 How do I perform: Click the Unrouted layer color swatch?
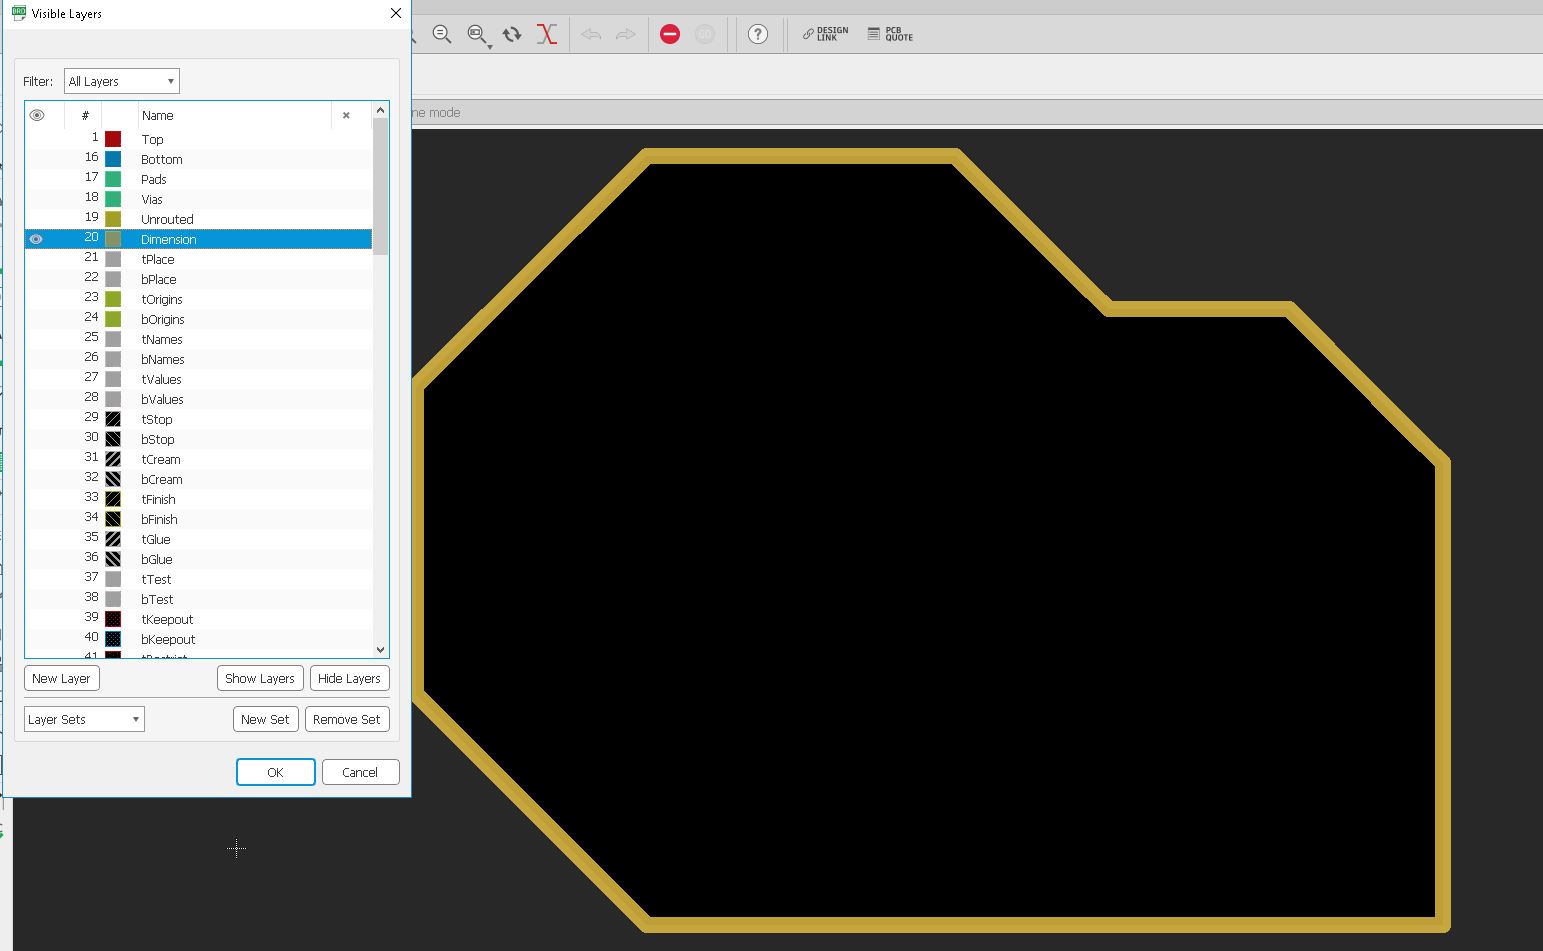[113, 219]
